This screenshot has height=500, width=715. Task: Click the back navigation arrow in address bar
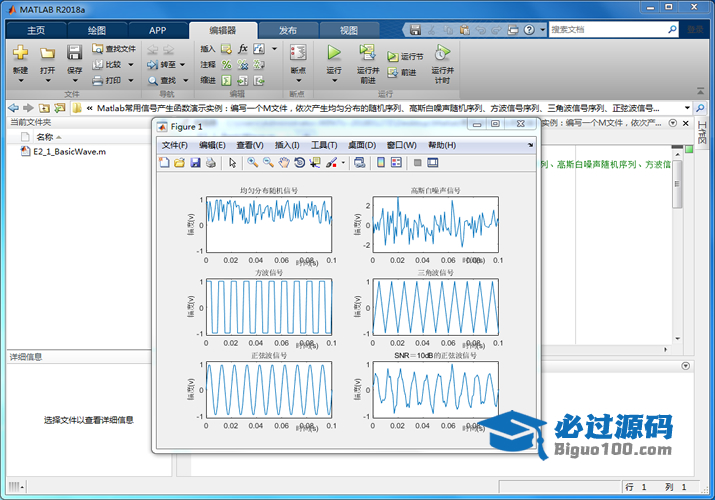tap(14, 108)
